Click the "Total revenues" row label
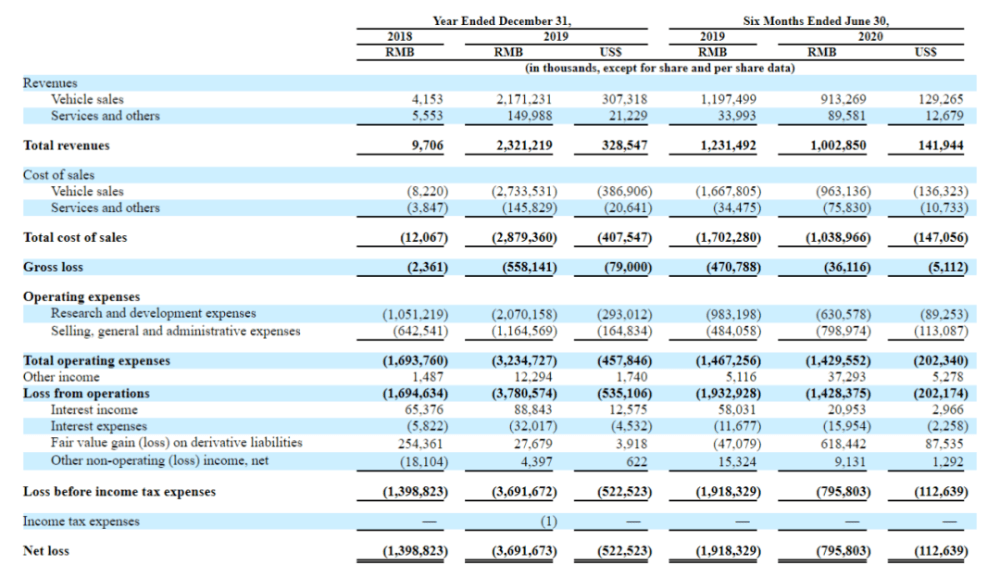The width and height of the screenshot is (1000, 578). coord(66,145)
